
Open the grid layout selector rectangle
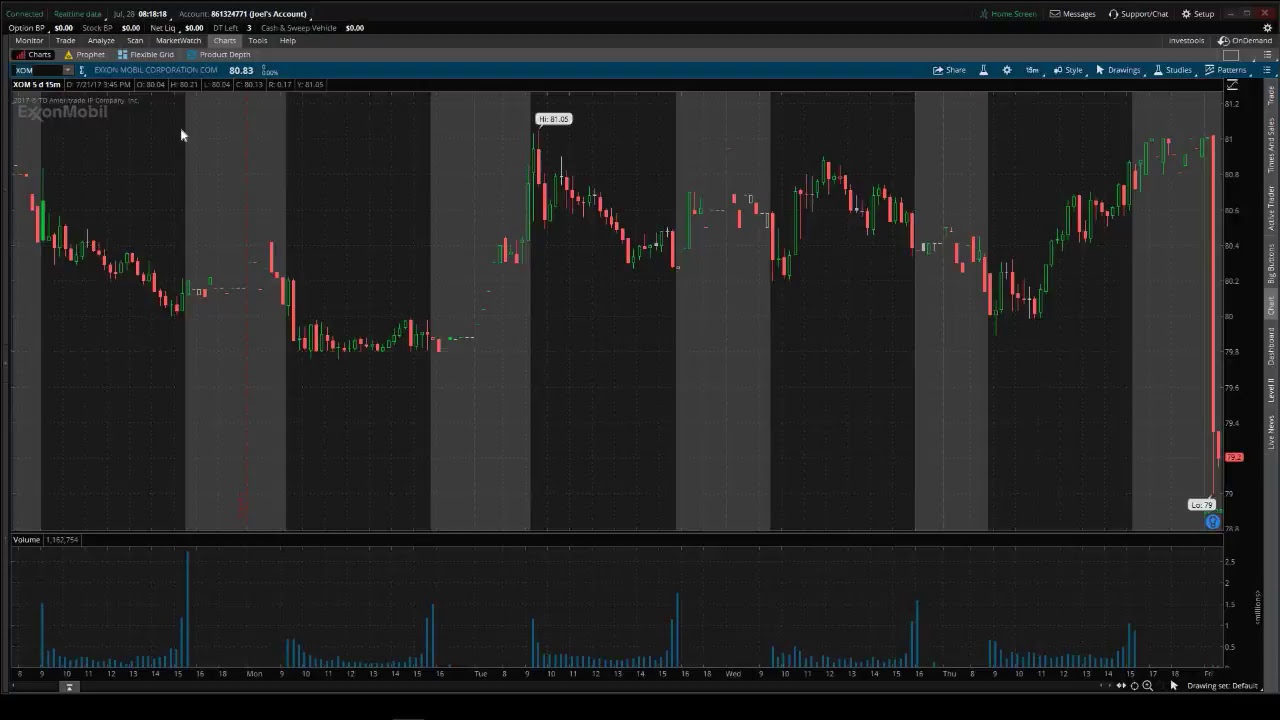click(x=1231, y=55)
